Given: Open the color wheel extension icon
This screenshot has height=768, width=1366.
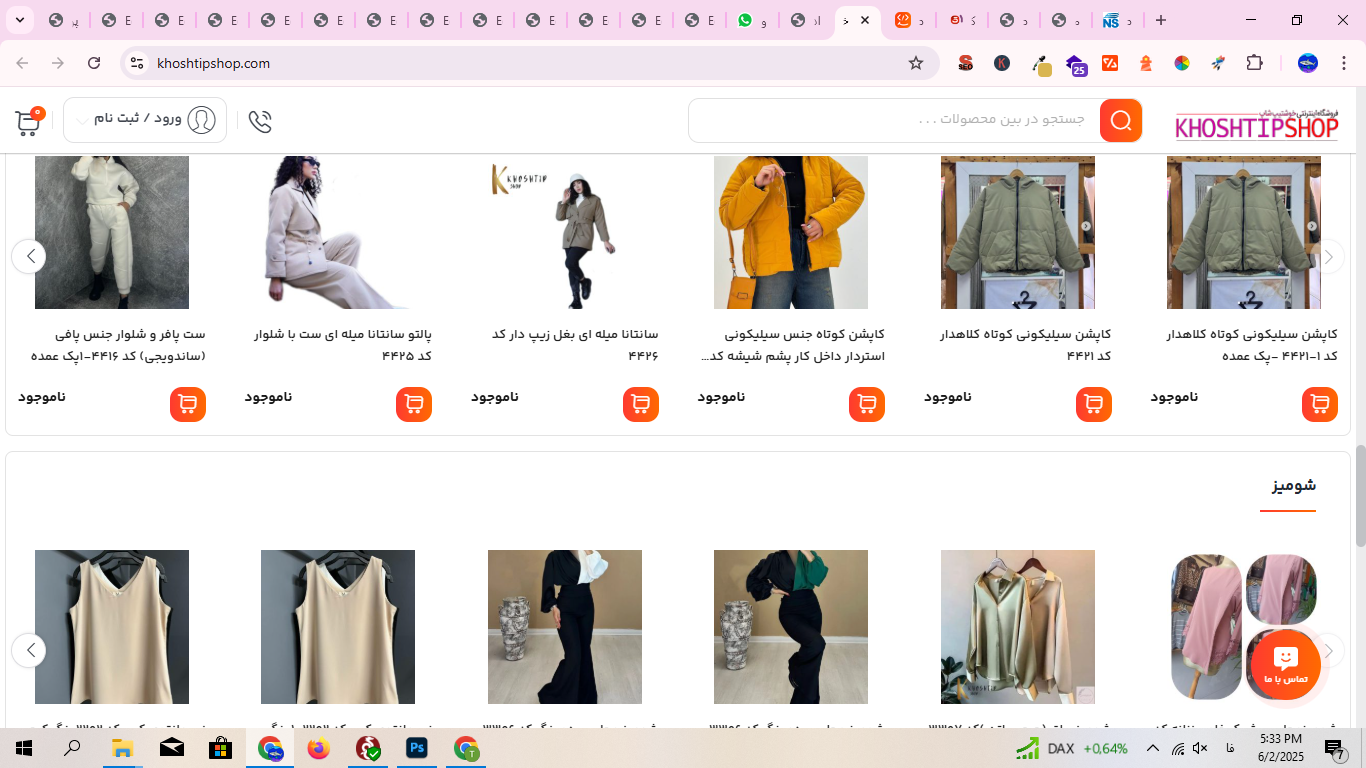Looking at the screenshot, I should click(x=1182, y=63).
